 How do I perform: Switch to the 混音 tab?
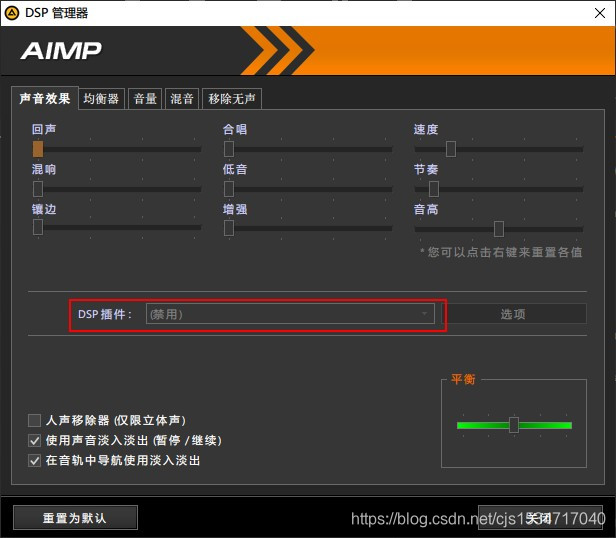182,99
